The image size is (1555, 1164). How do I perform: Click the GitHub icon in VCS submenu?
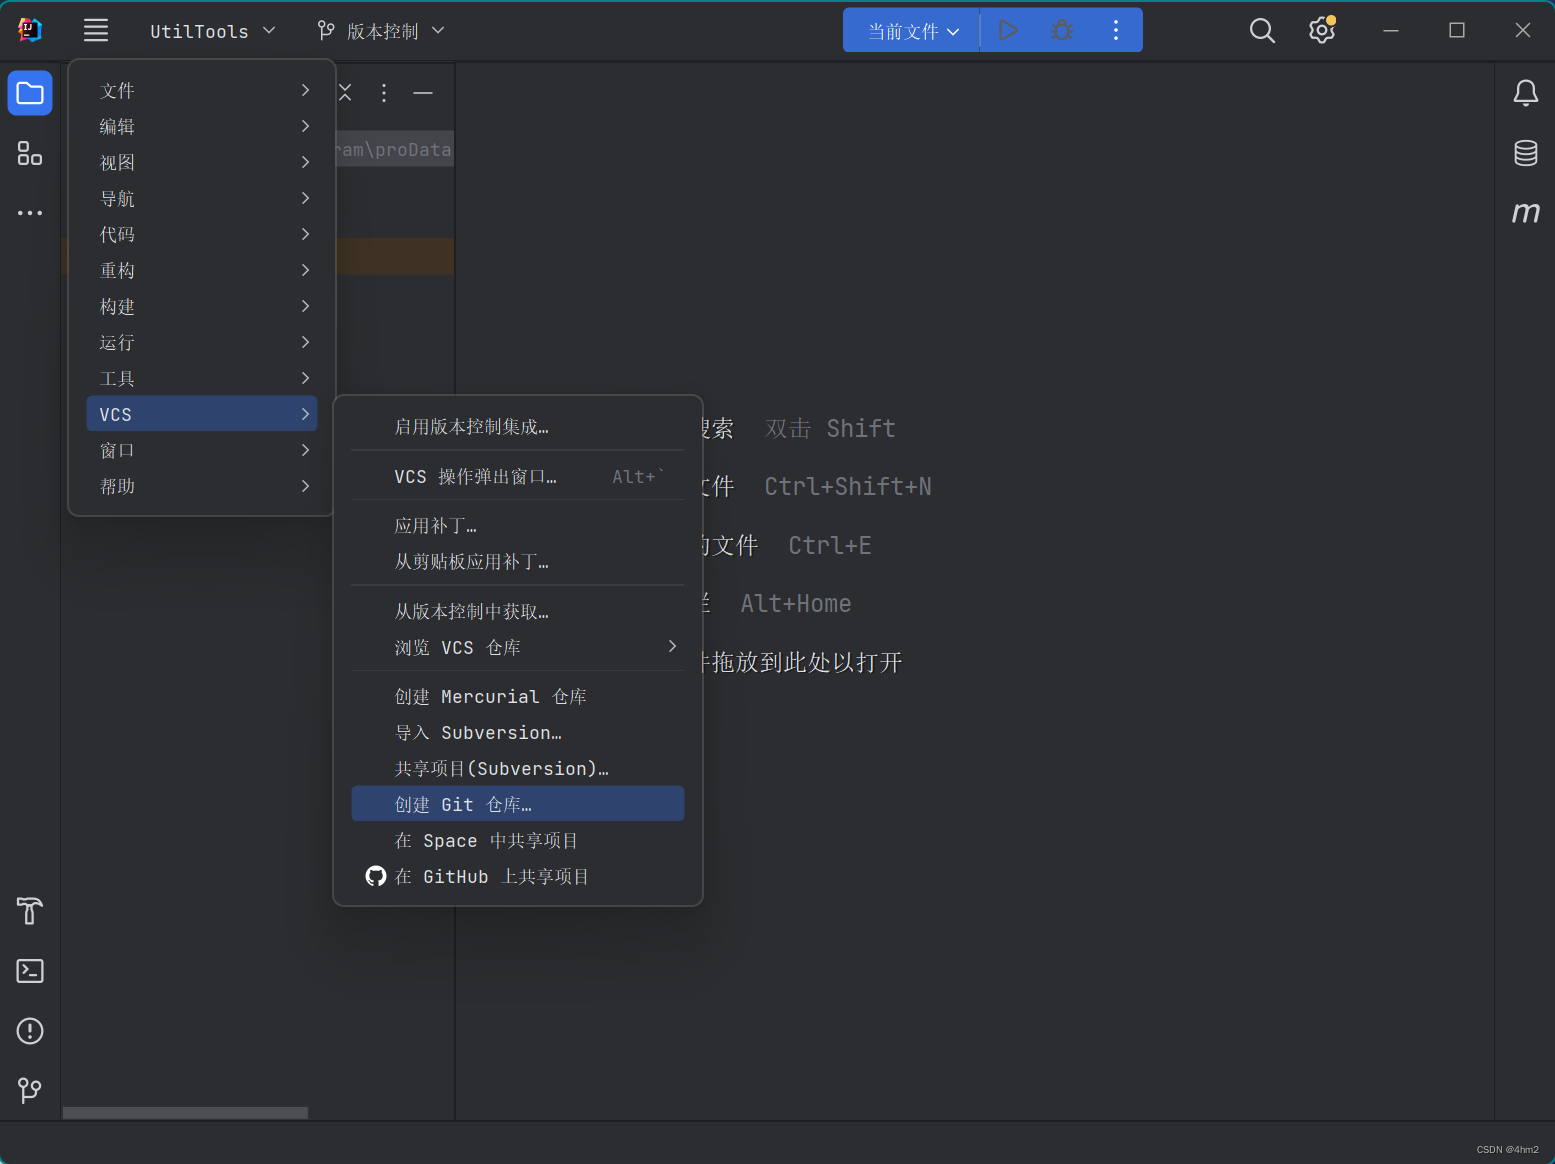(376, 876)
